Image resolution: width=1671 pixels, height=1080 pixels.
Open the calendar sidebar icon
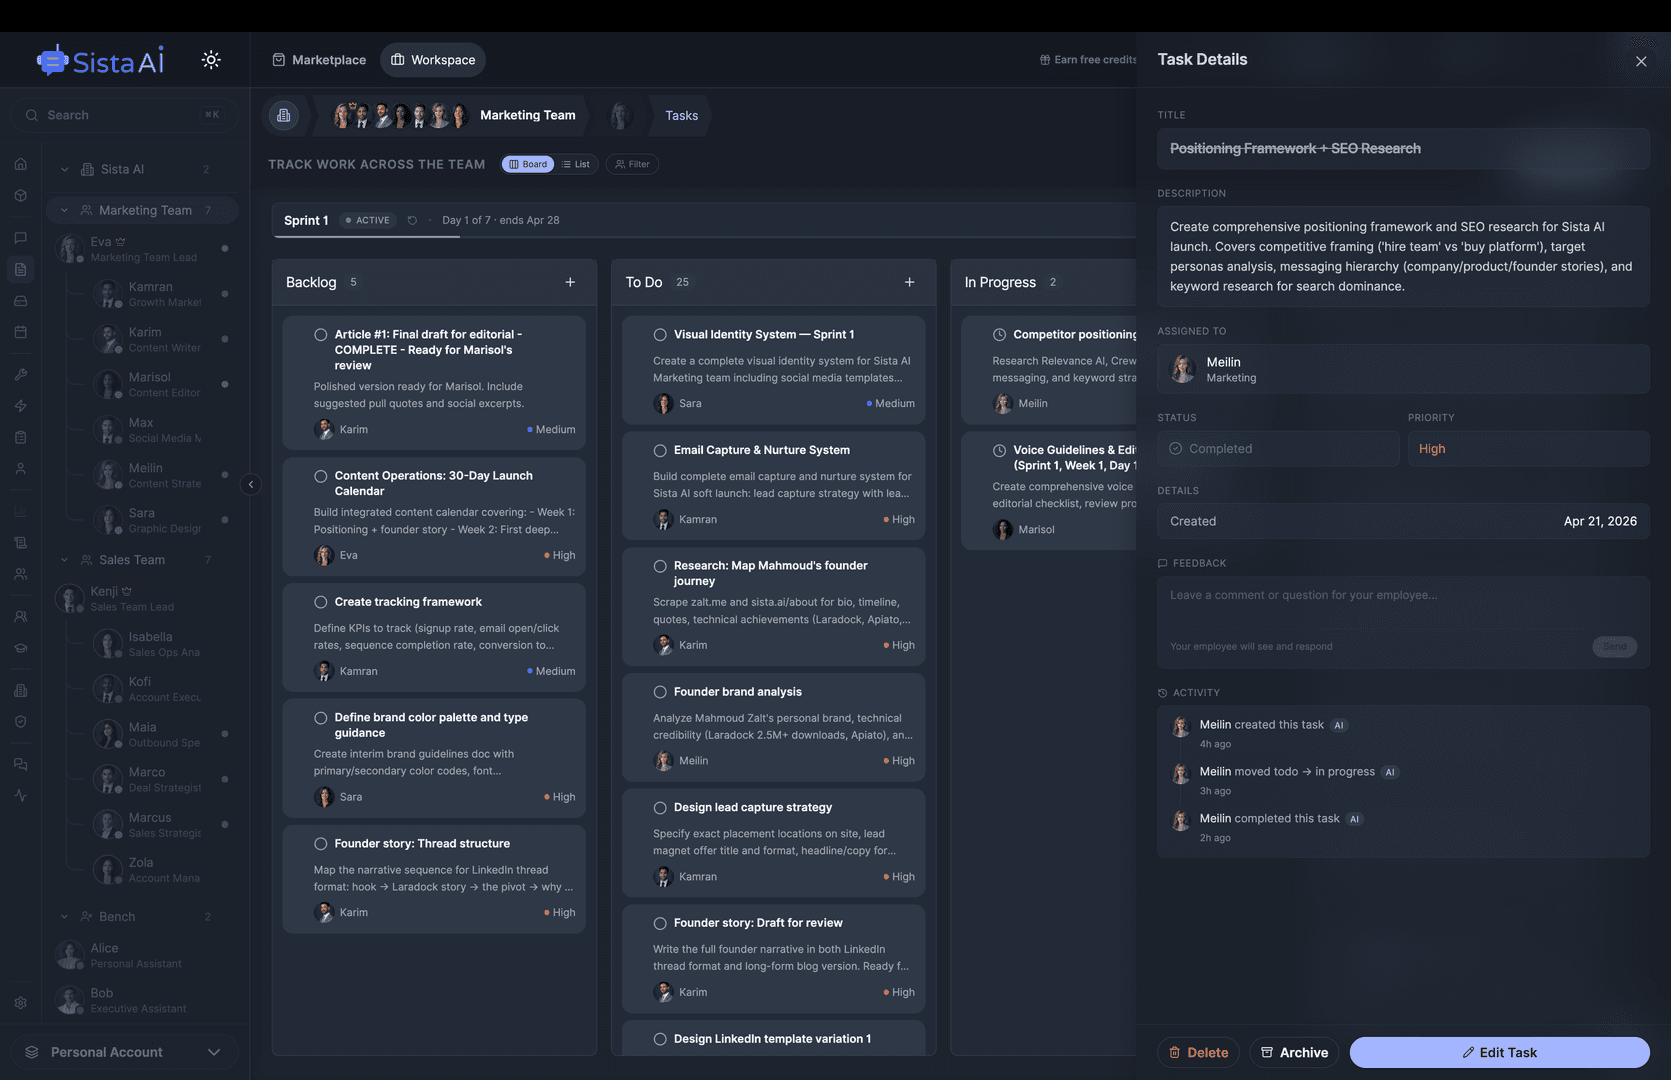pos(20,332)
